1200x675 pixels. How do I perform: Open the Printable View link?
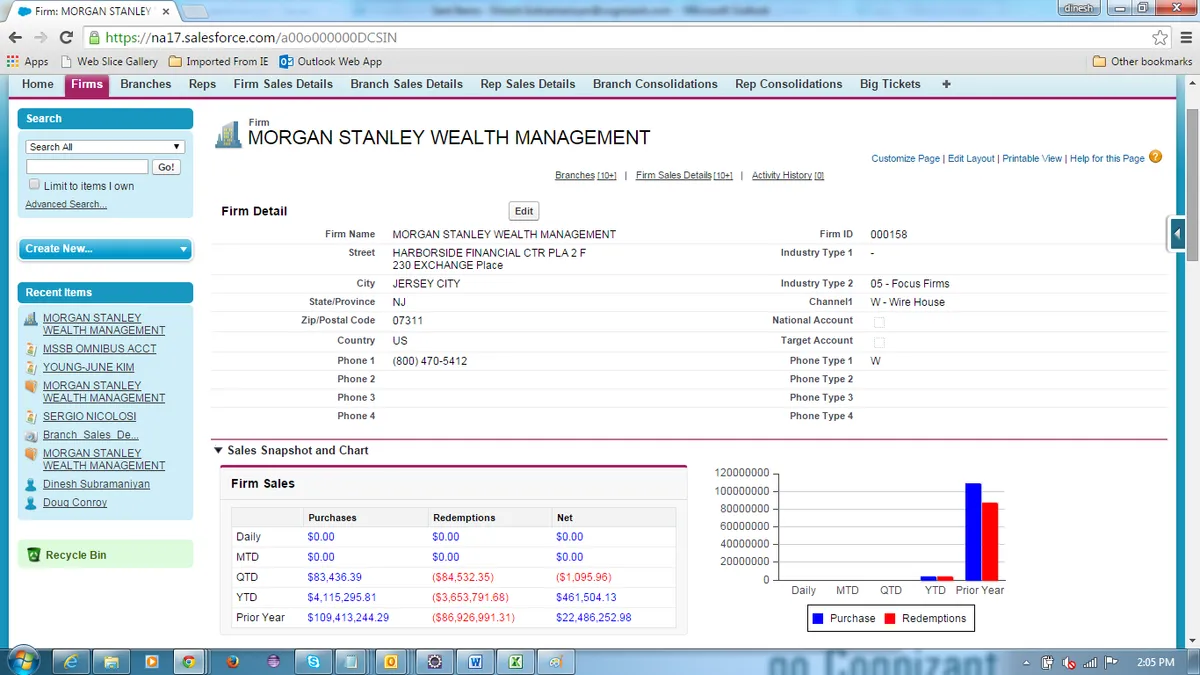[x=1032, y=159]
